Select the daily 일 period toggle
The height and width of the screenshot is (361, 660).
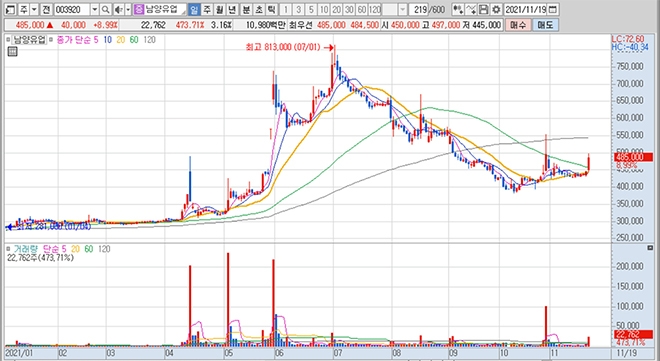tap(194, 9)
